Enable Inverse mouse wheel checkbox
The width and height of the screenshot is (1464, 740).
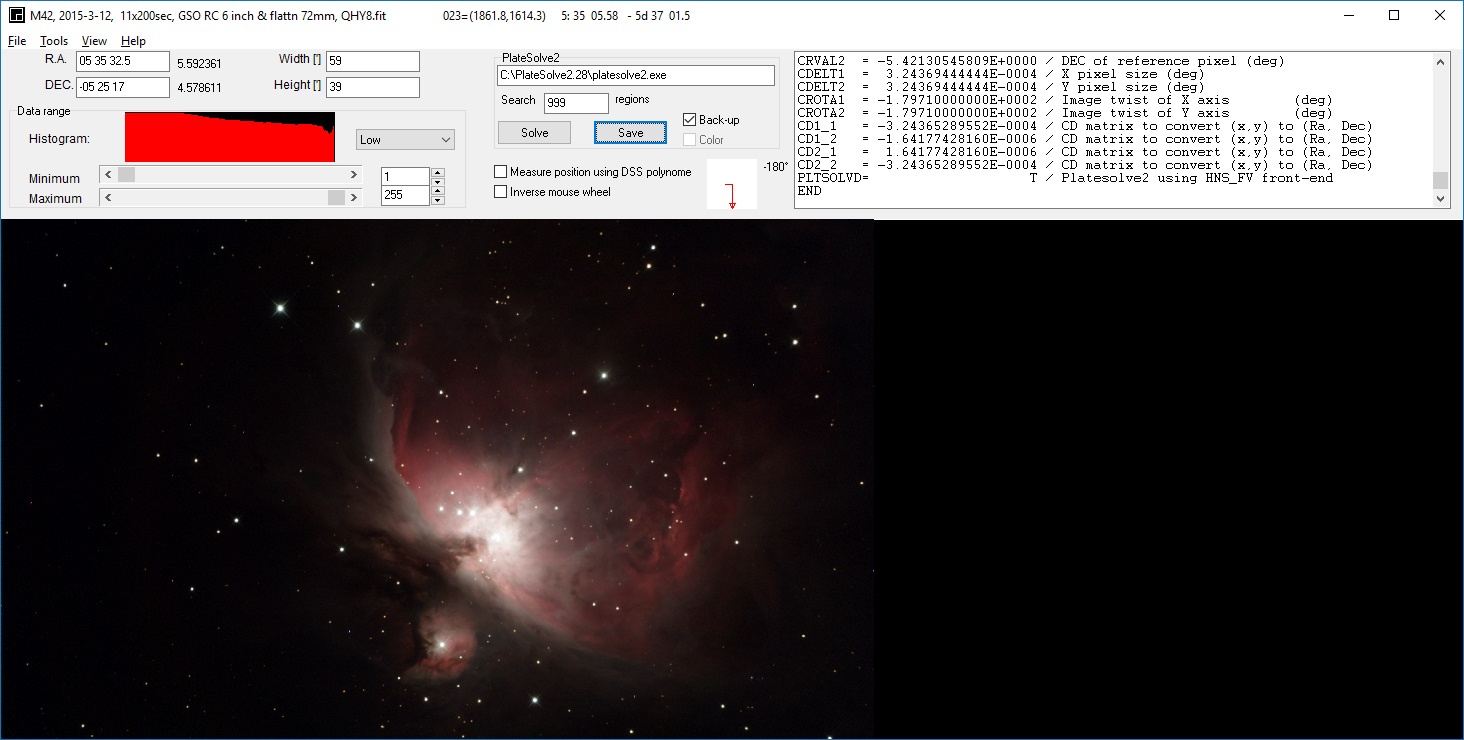pos(501,191)
